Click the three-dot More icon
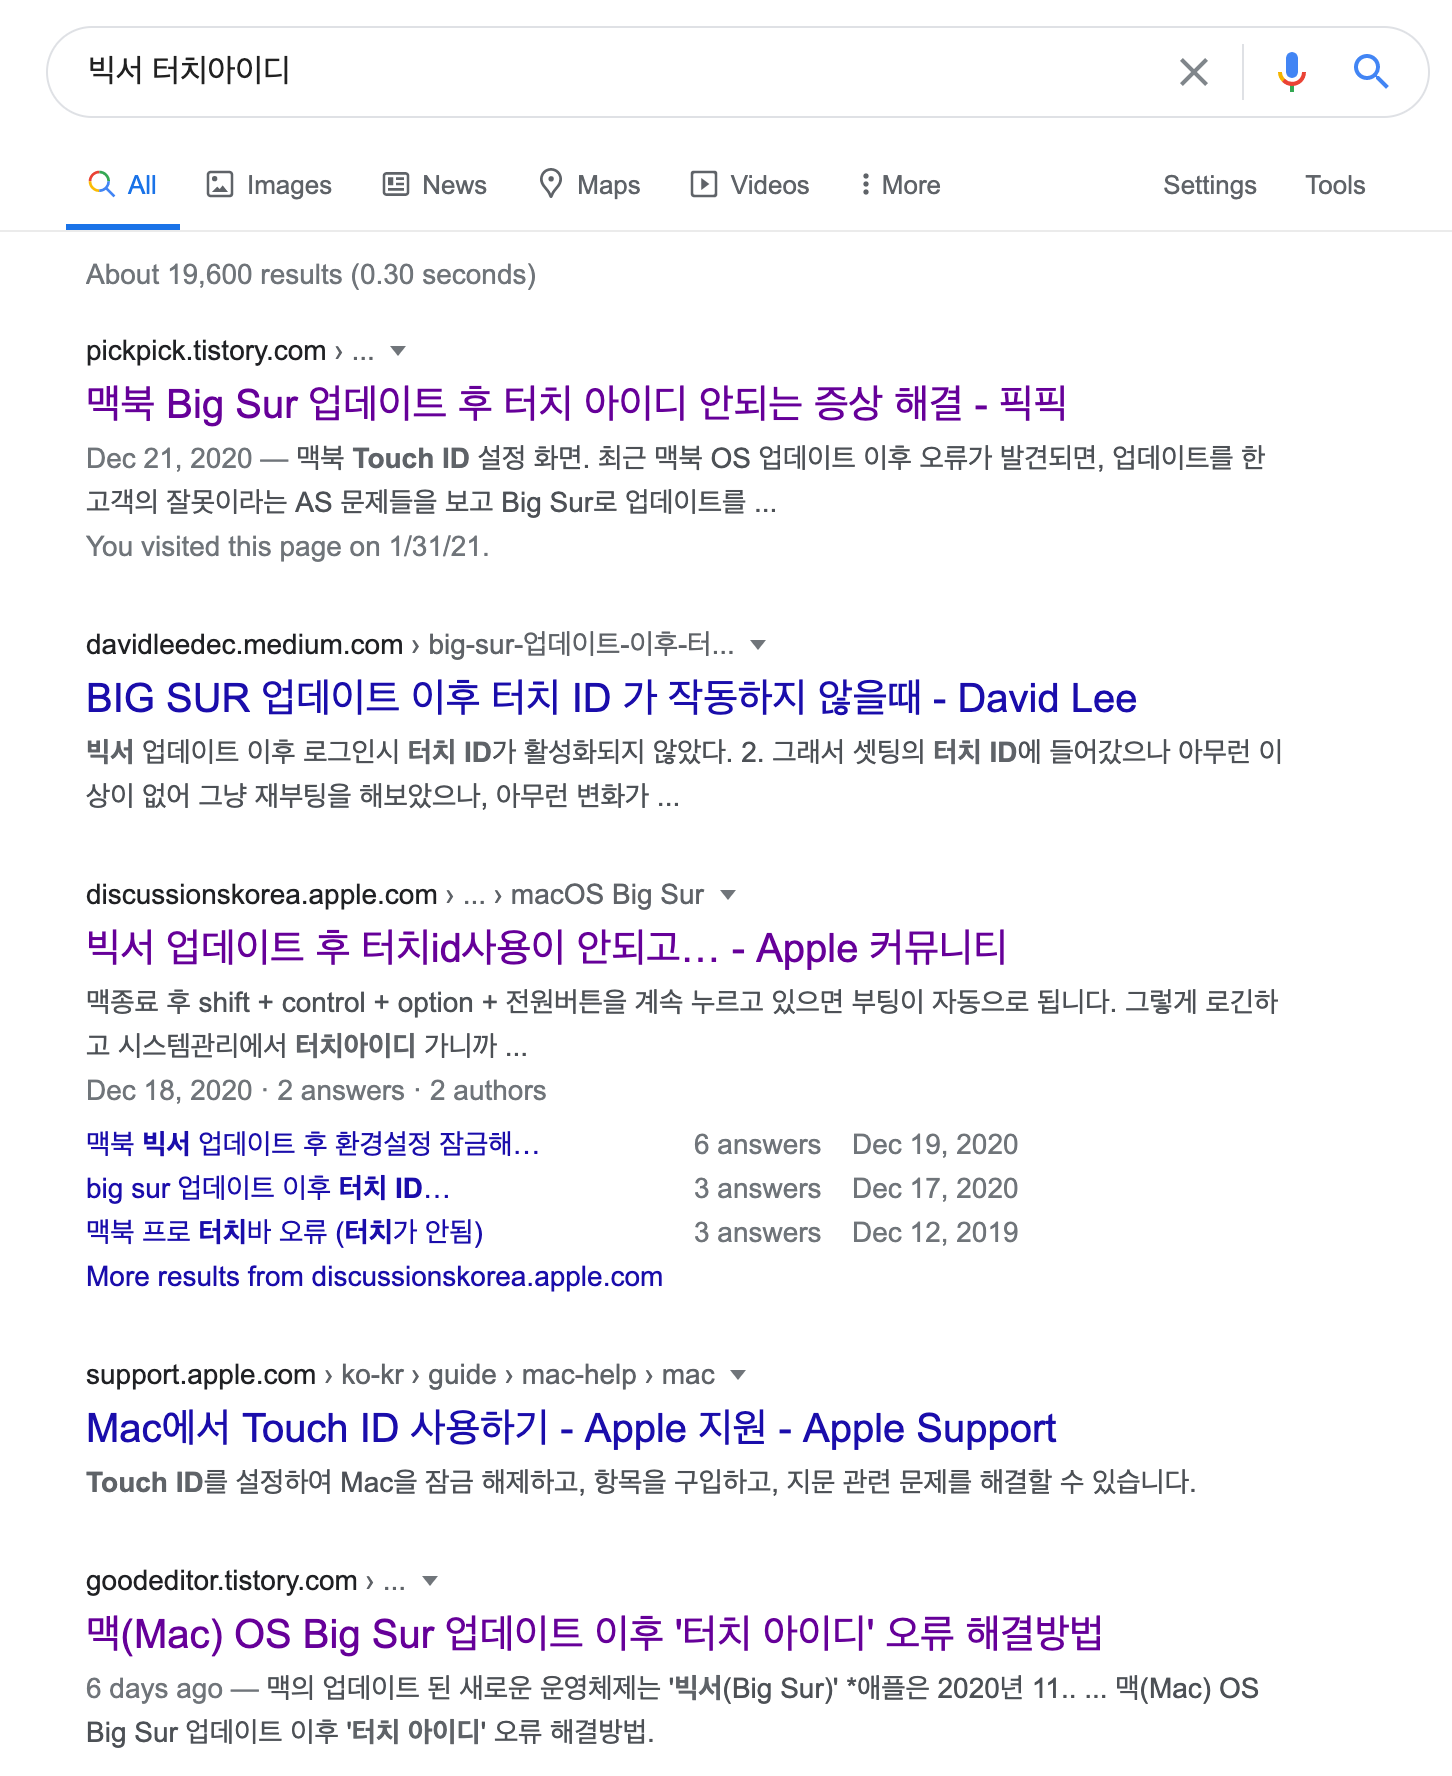Screen dimensions: 1452x1776 865,184
